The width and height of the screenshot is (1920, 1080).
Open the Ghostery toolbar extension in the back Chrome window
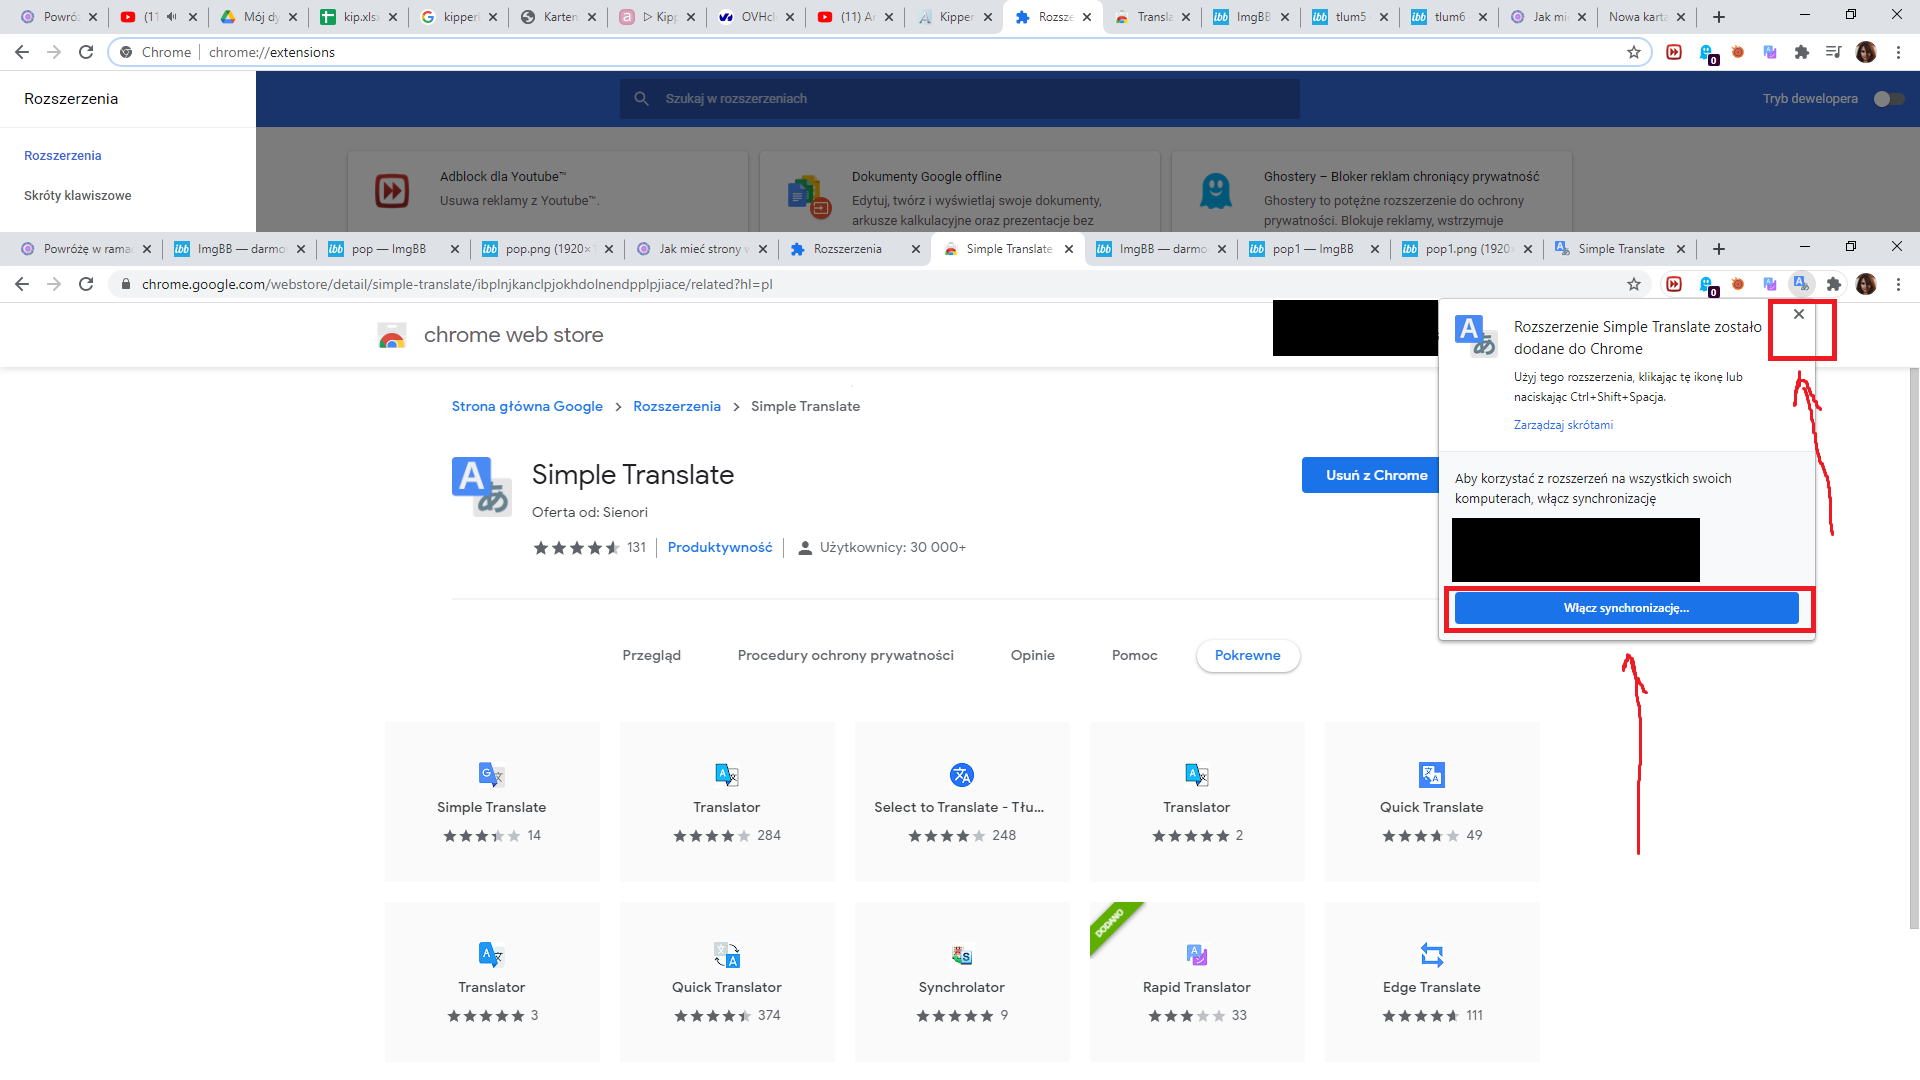(x=1707, y=53)
